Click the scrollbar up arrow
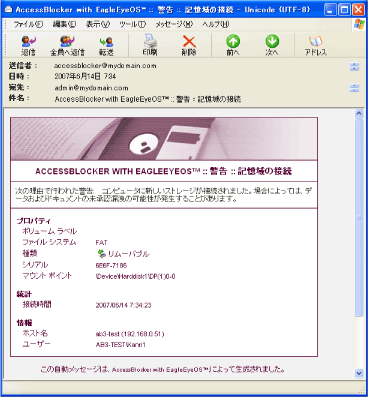368x397 pixels. click(359, 113)
